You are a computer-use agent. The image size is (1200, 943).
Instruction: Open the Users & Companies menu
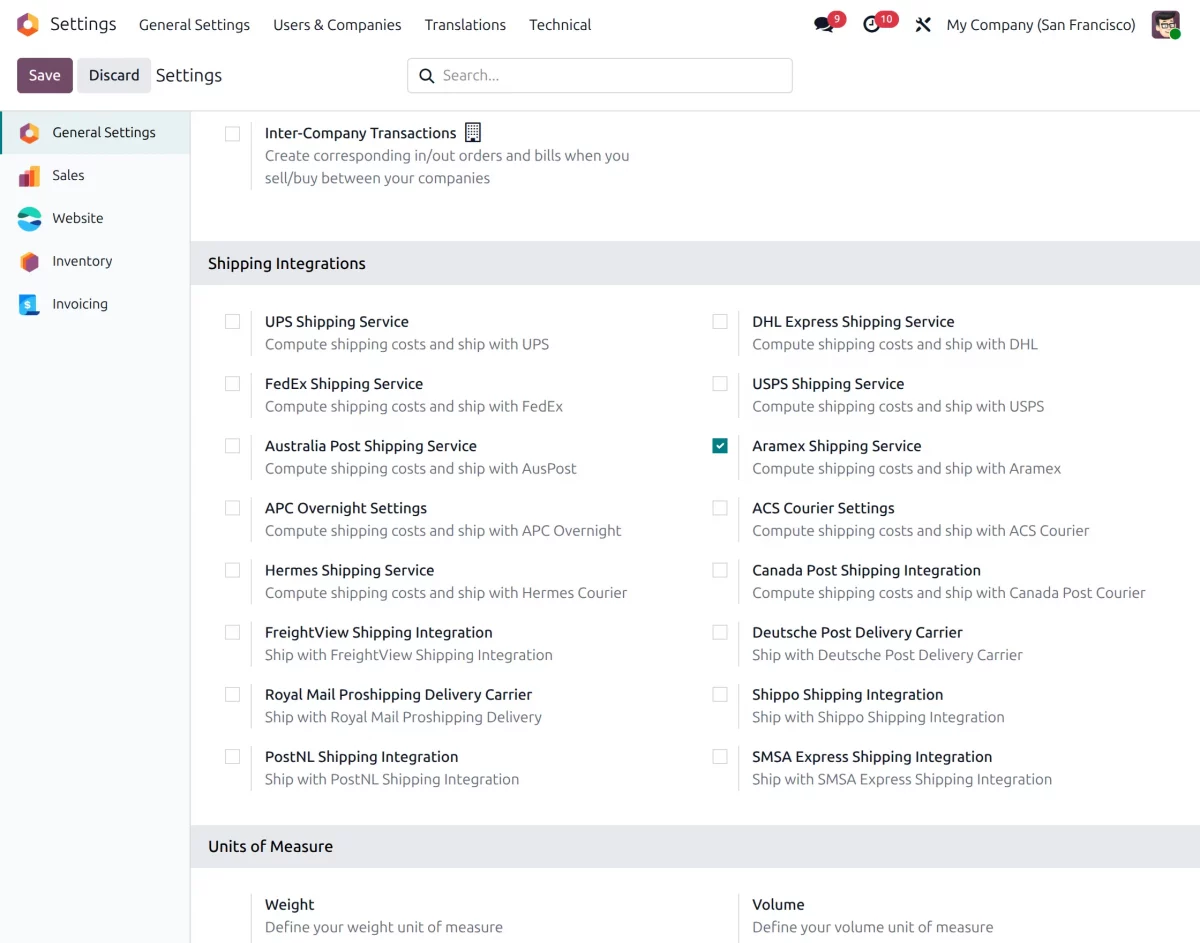[337, 25]
